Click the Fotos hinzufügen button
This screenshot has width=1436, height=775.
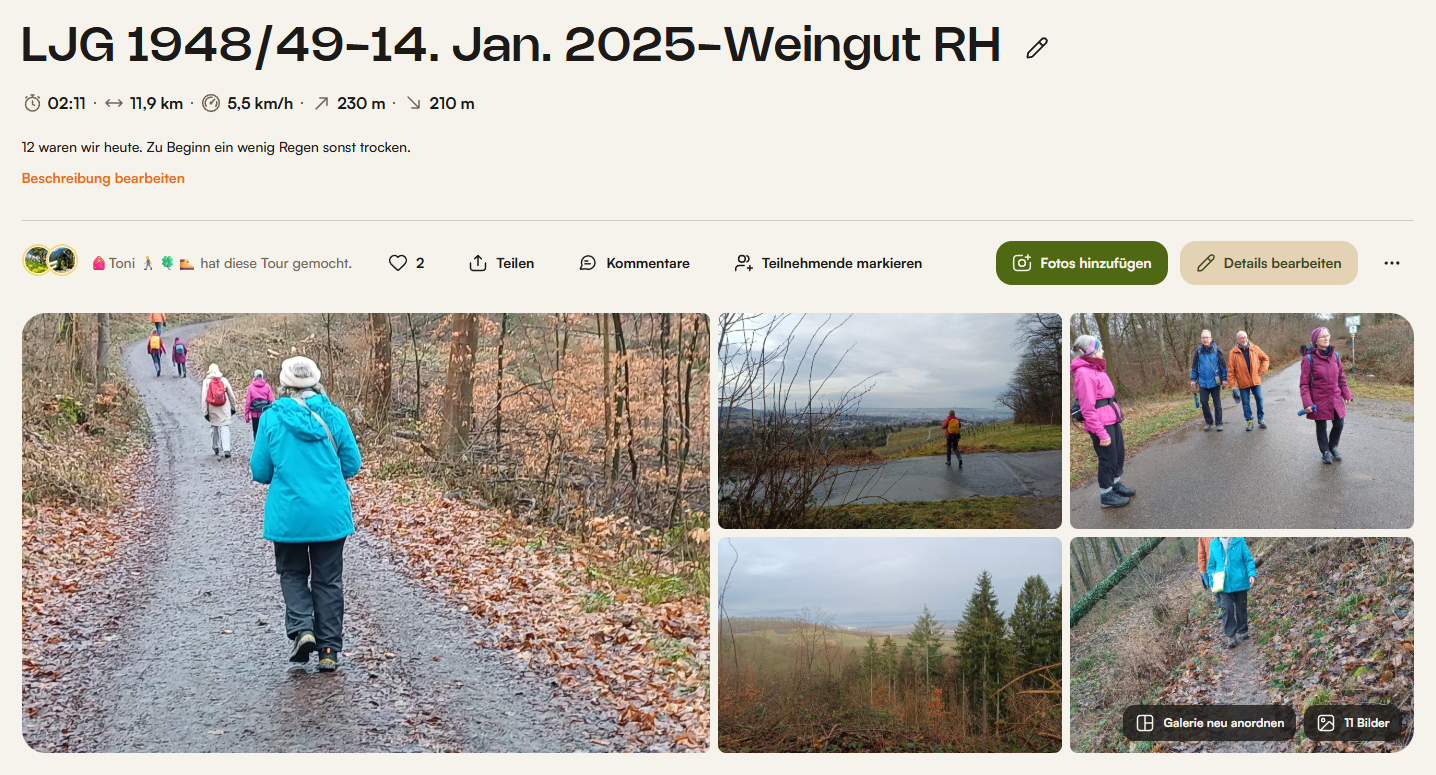coord(1081,263)
